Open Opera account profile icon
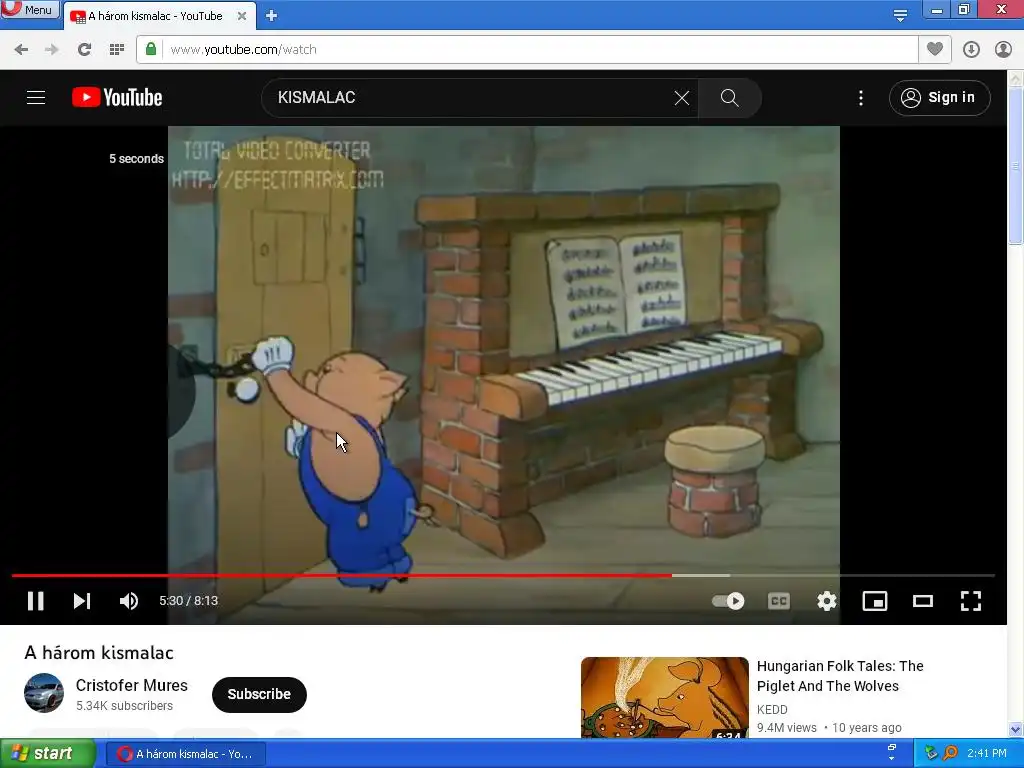Image resolution: width=1024 pixels, height=768 pixels. (x=1003, y=50)
